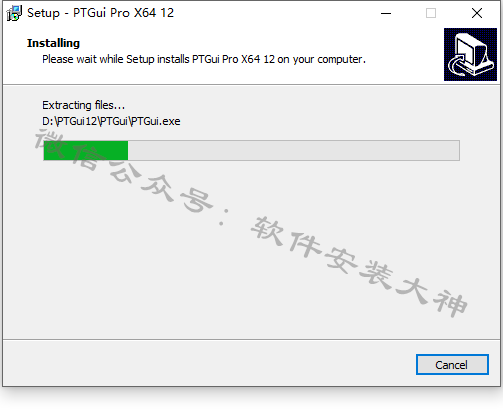Click the '软件安装大神' watermark text
This screenshot has width=503, height=416.
(x=359, y=266)
